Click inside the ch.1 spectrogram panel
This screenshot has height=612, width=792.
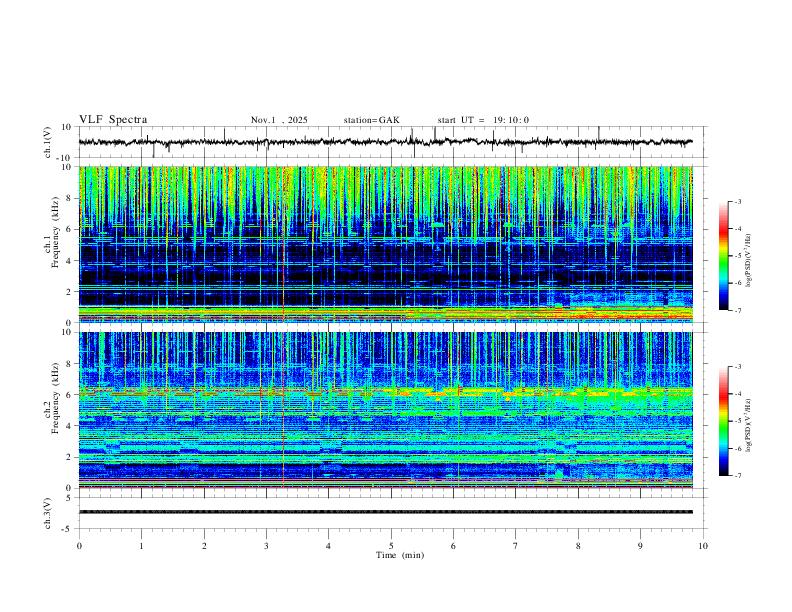pyautogui.click(x=385, y=244)
